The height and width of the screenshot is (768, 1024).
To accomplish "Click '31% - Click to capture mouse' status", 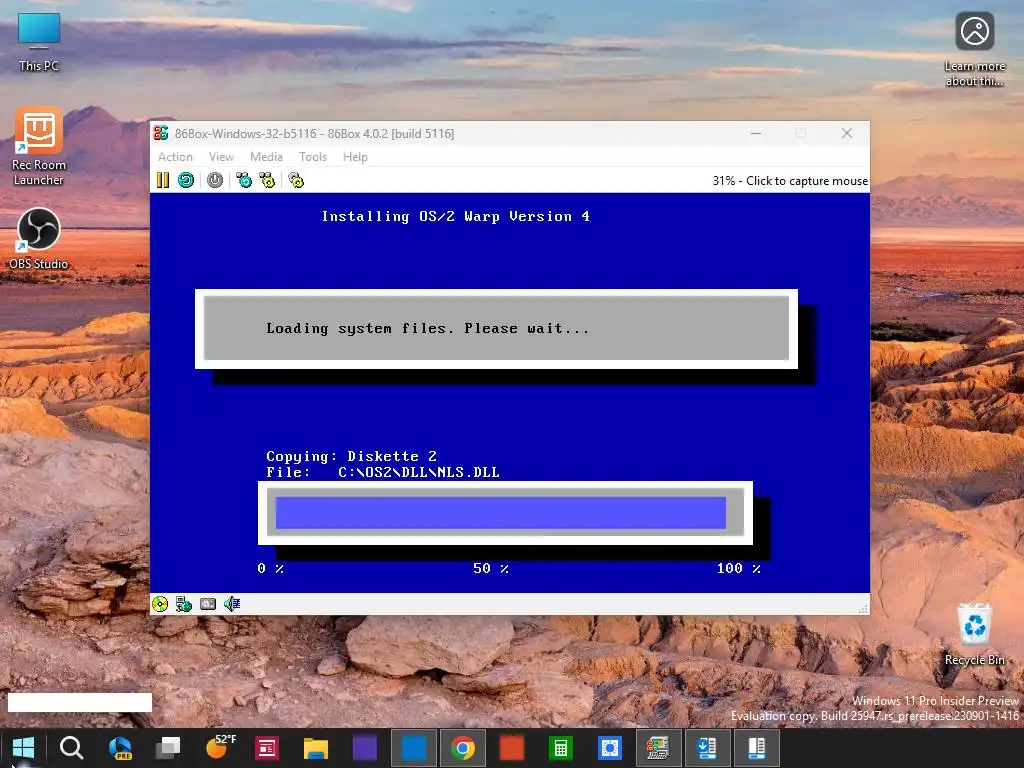I will point(790,181).
